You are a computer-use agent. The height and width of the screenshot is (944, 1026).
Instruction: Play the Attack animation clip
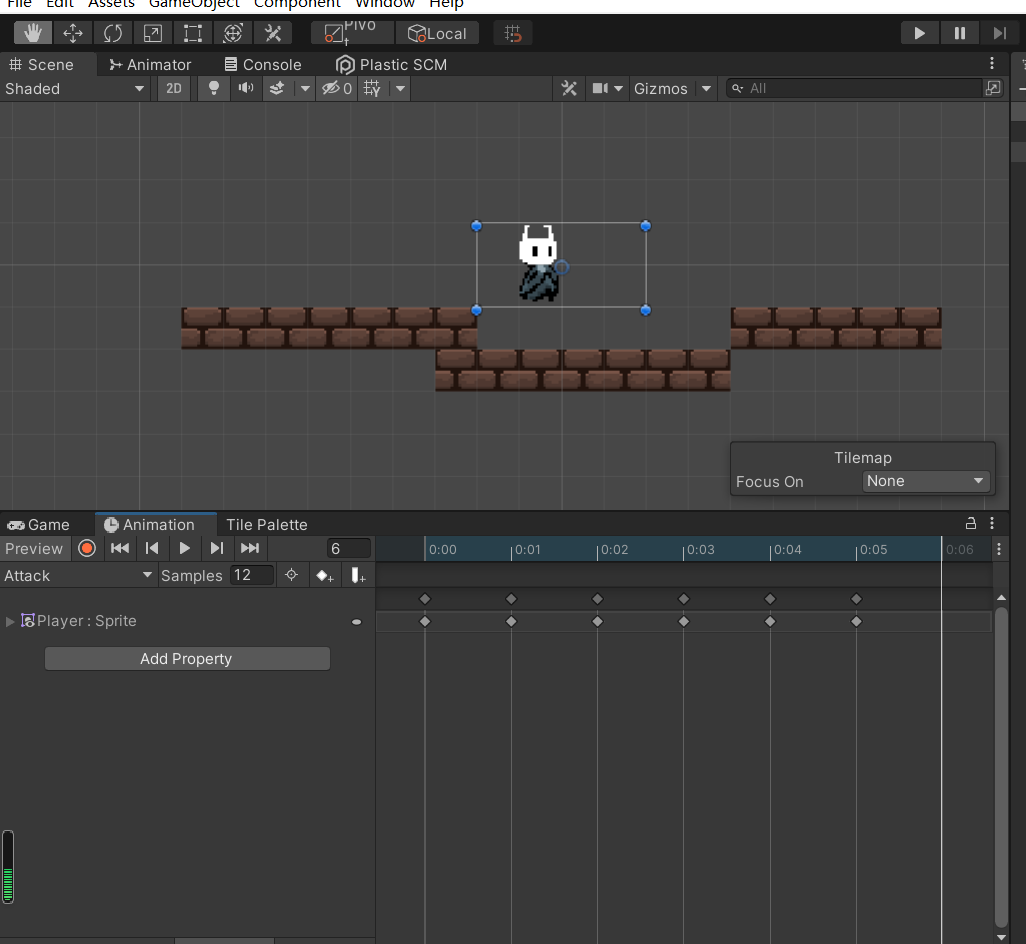(x=185, y=548)
